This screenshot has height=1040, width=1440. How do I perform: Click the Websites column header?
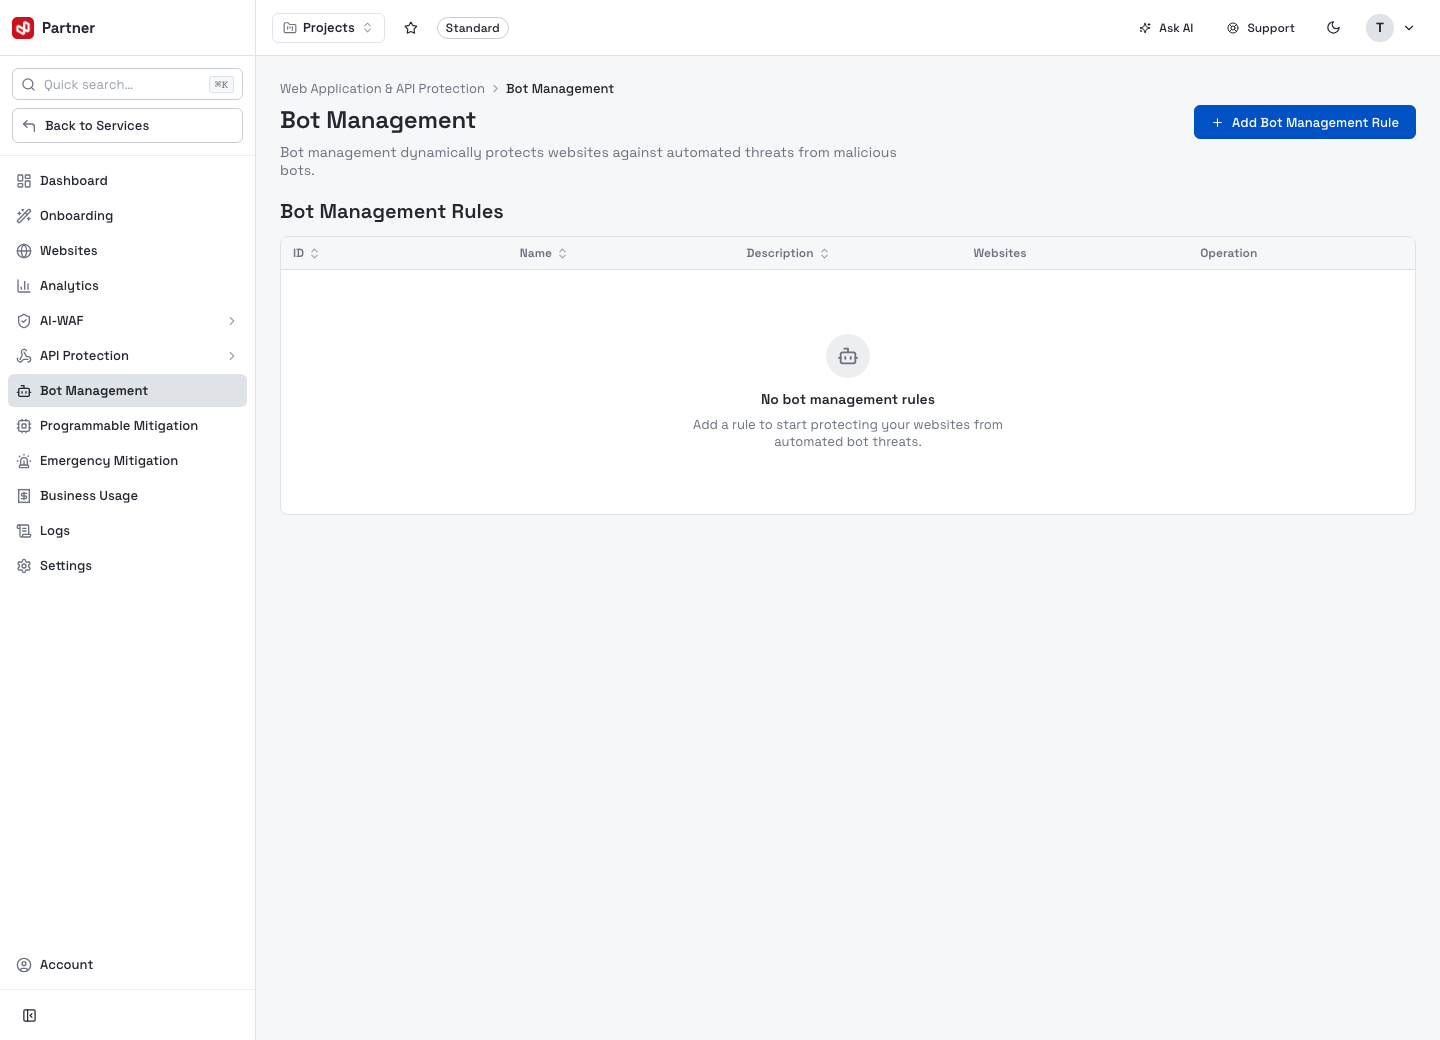point(1000,253)
